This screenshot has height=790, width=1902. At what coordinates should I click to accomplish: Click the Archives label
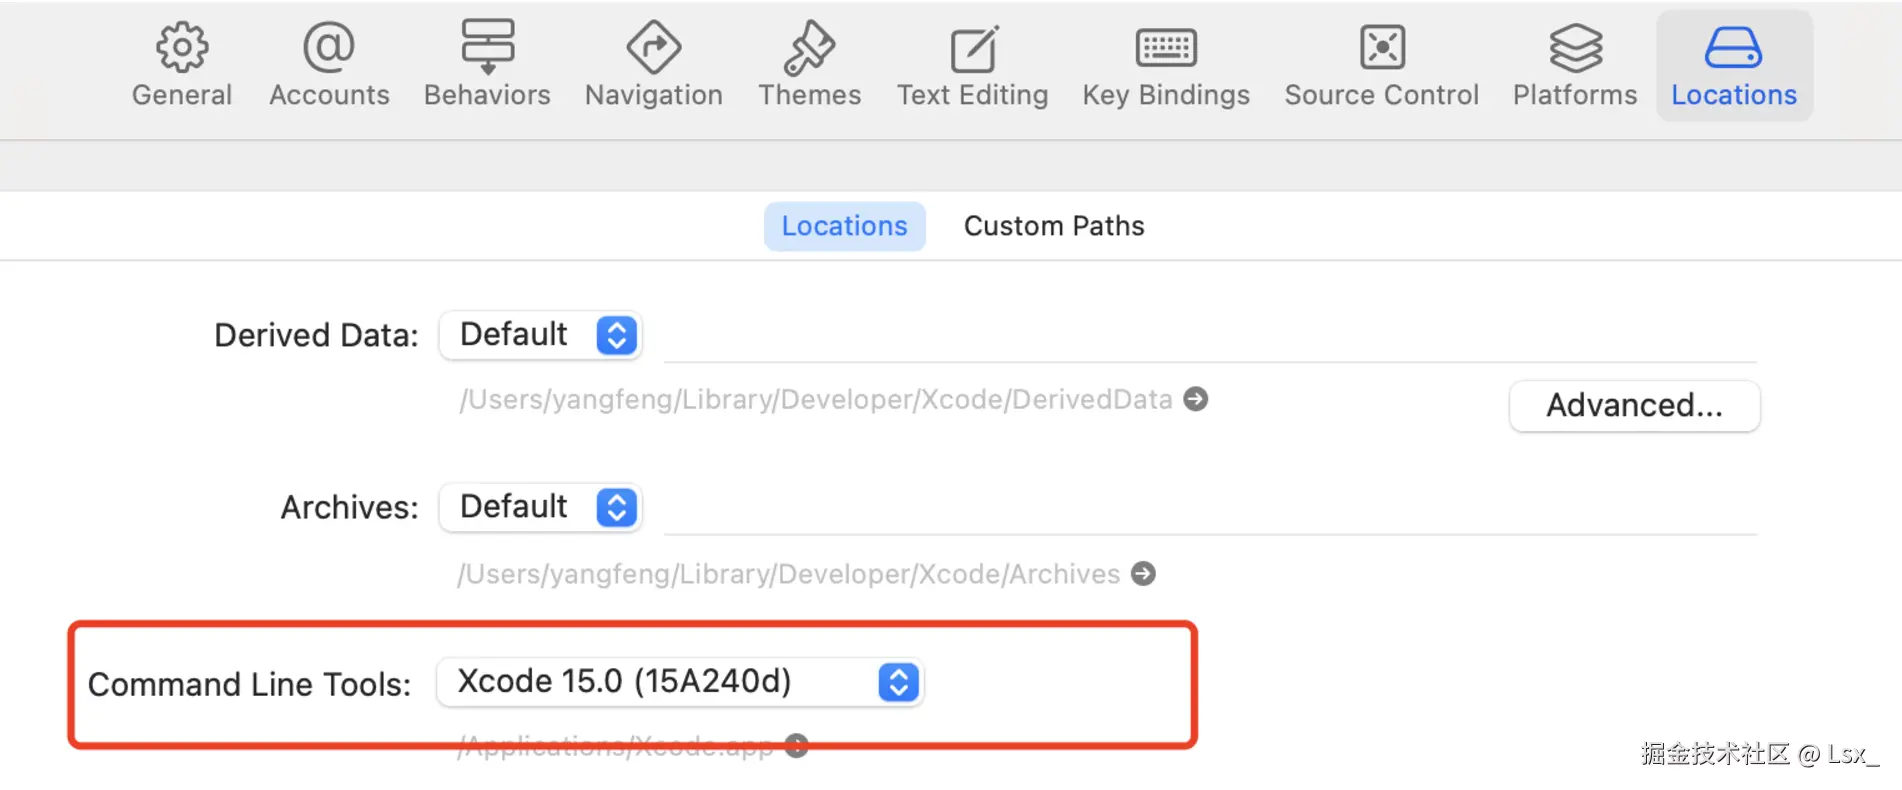[349, 508]
